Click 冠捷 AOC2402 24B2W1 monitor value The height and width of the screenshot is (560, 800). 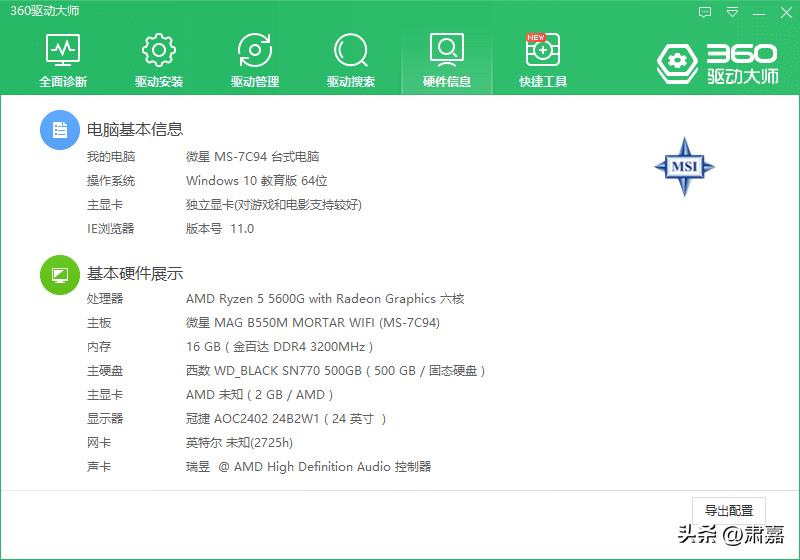[x=286, y=419]
